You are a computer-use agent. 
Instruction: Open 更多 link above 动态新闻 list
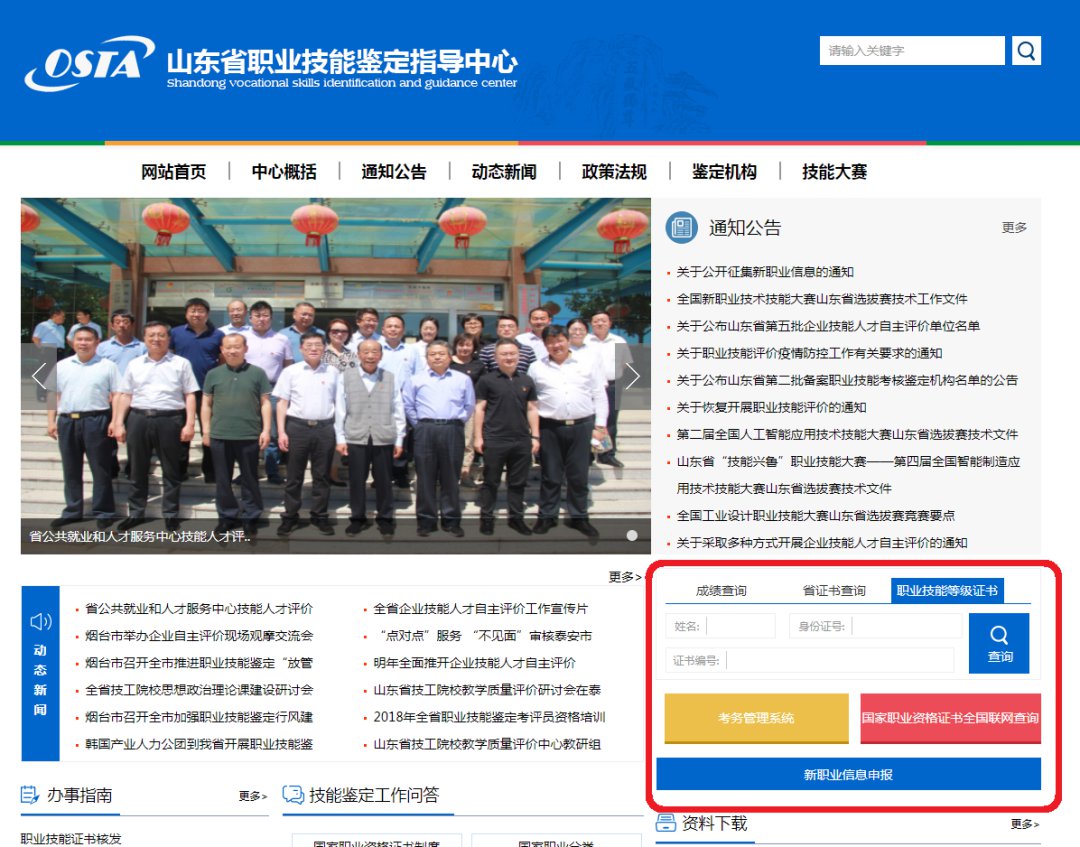point(625,577)
